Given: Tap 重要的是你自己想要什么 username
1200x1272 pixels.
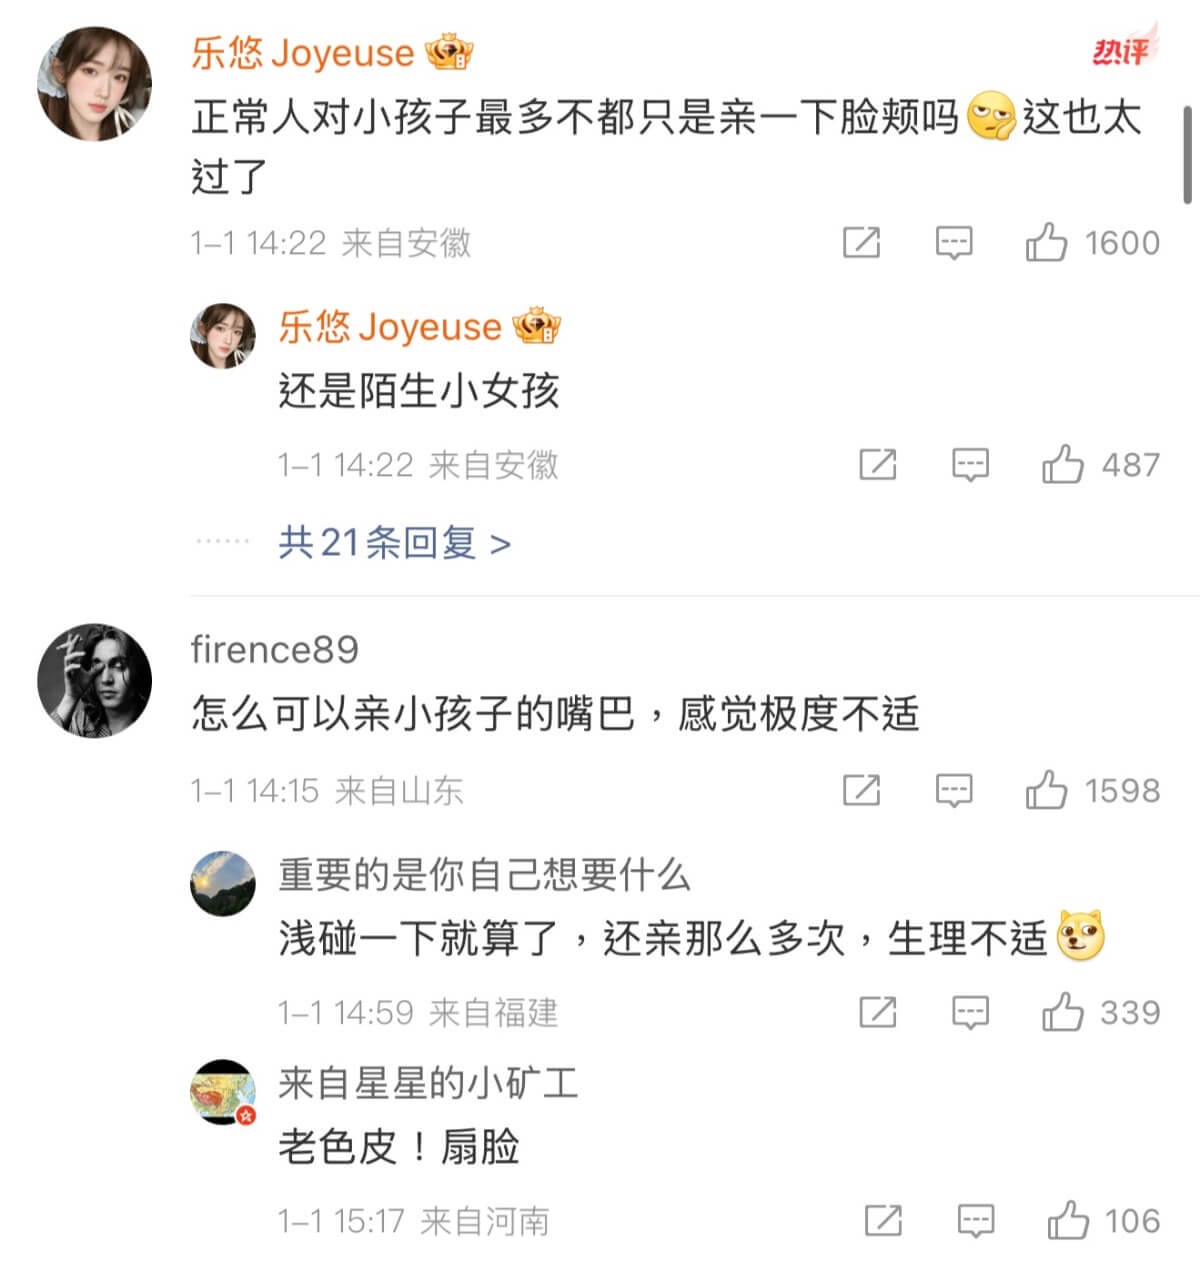Looking at the screenshot, I should pos(484,875).
